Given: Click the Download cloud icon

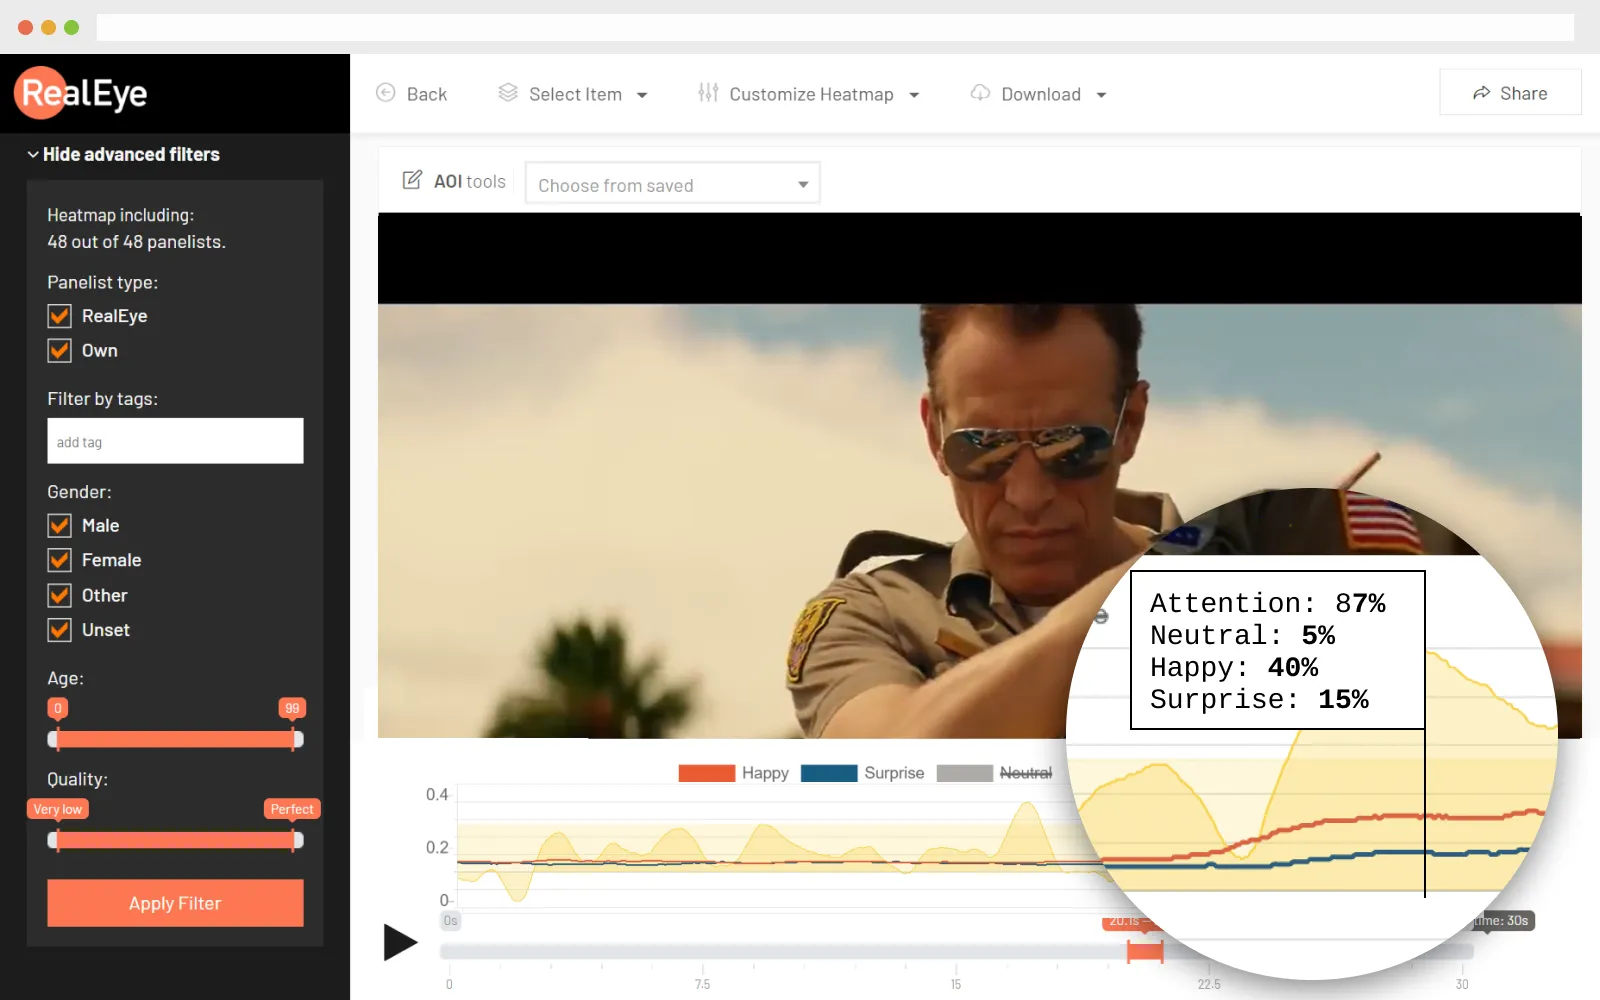Looking at the screenshot, I should click(980, 93).
